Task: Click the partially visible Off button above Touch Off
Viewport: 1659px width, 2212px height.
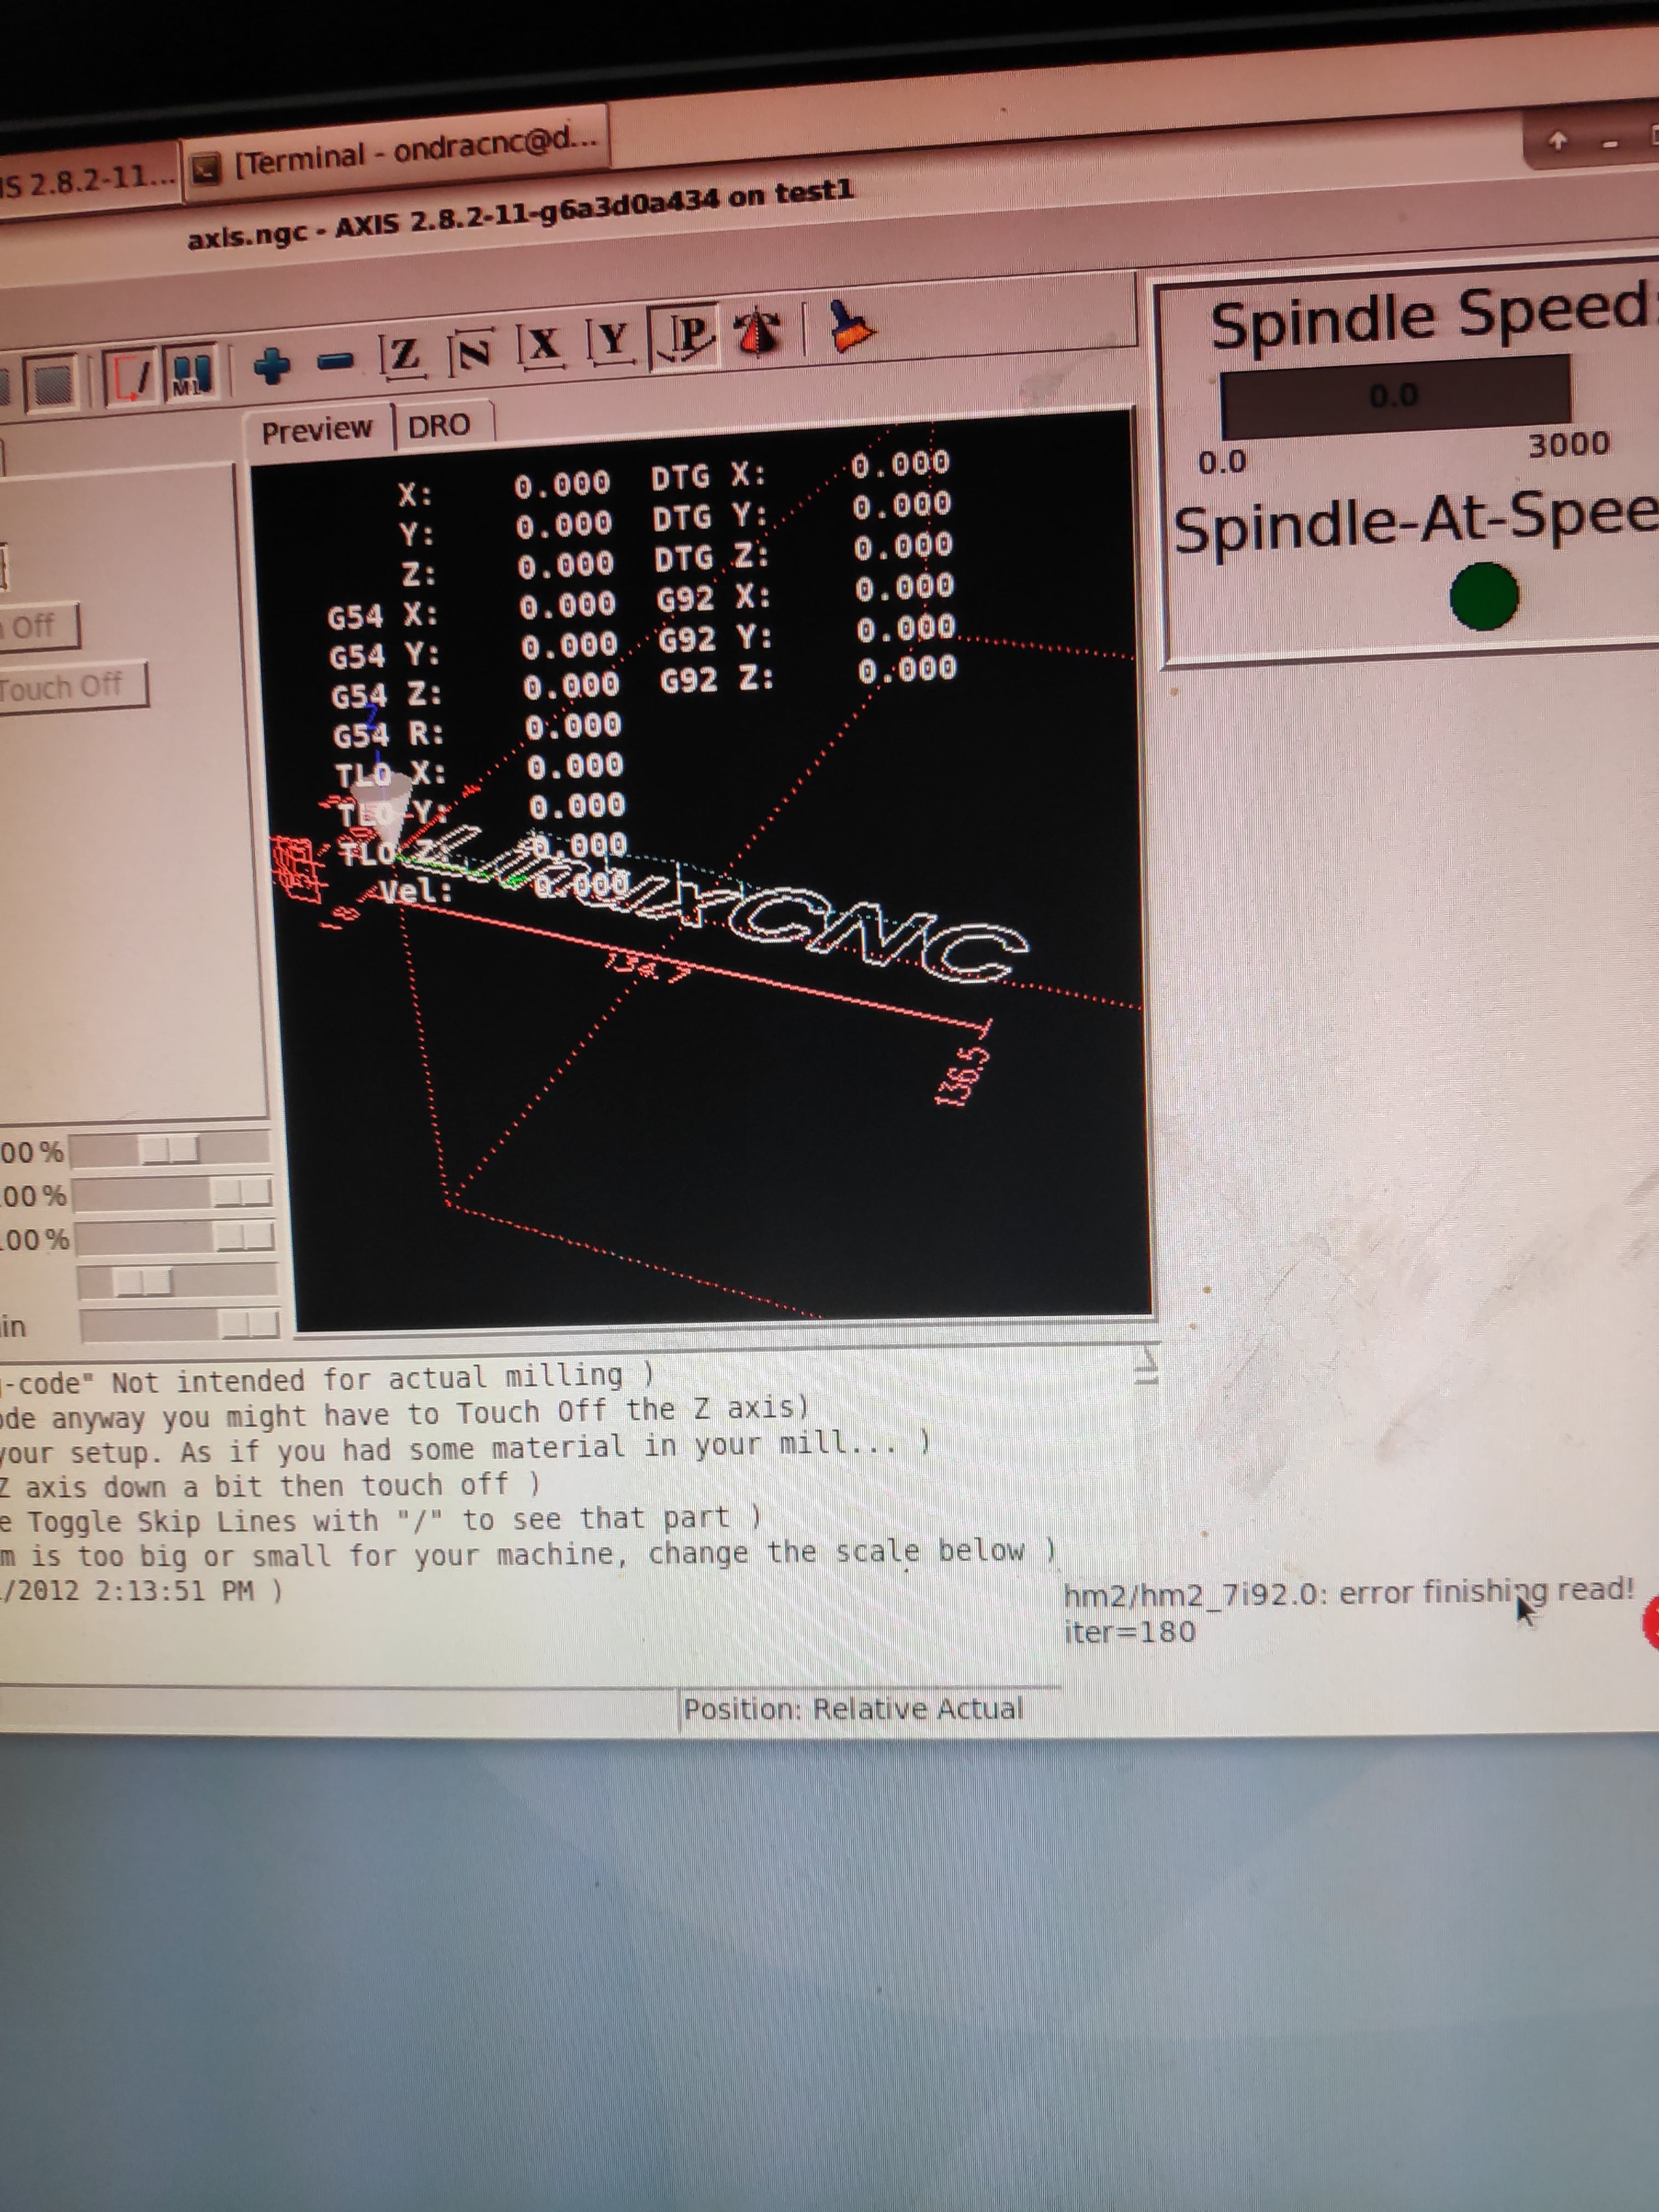Action: point(37,627)
